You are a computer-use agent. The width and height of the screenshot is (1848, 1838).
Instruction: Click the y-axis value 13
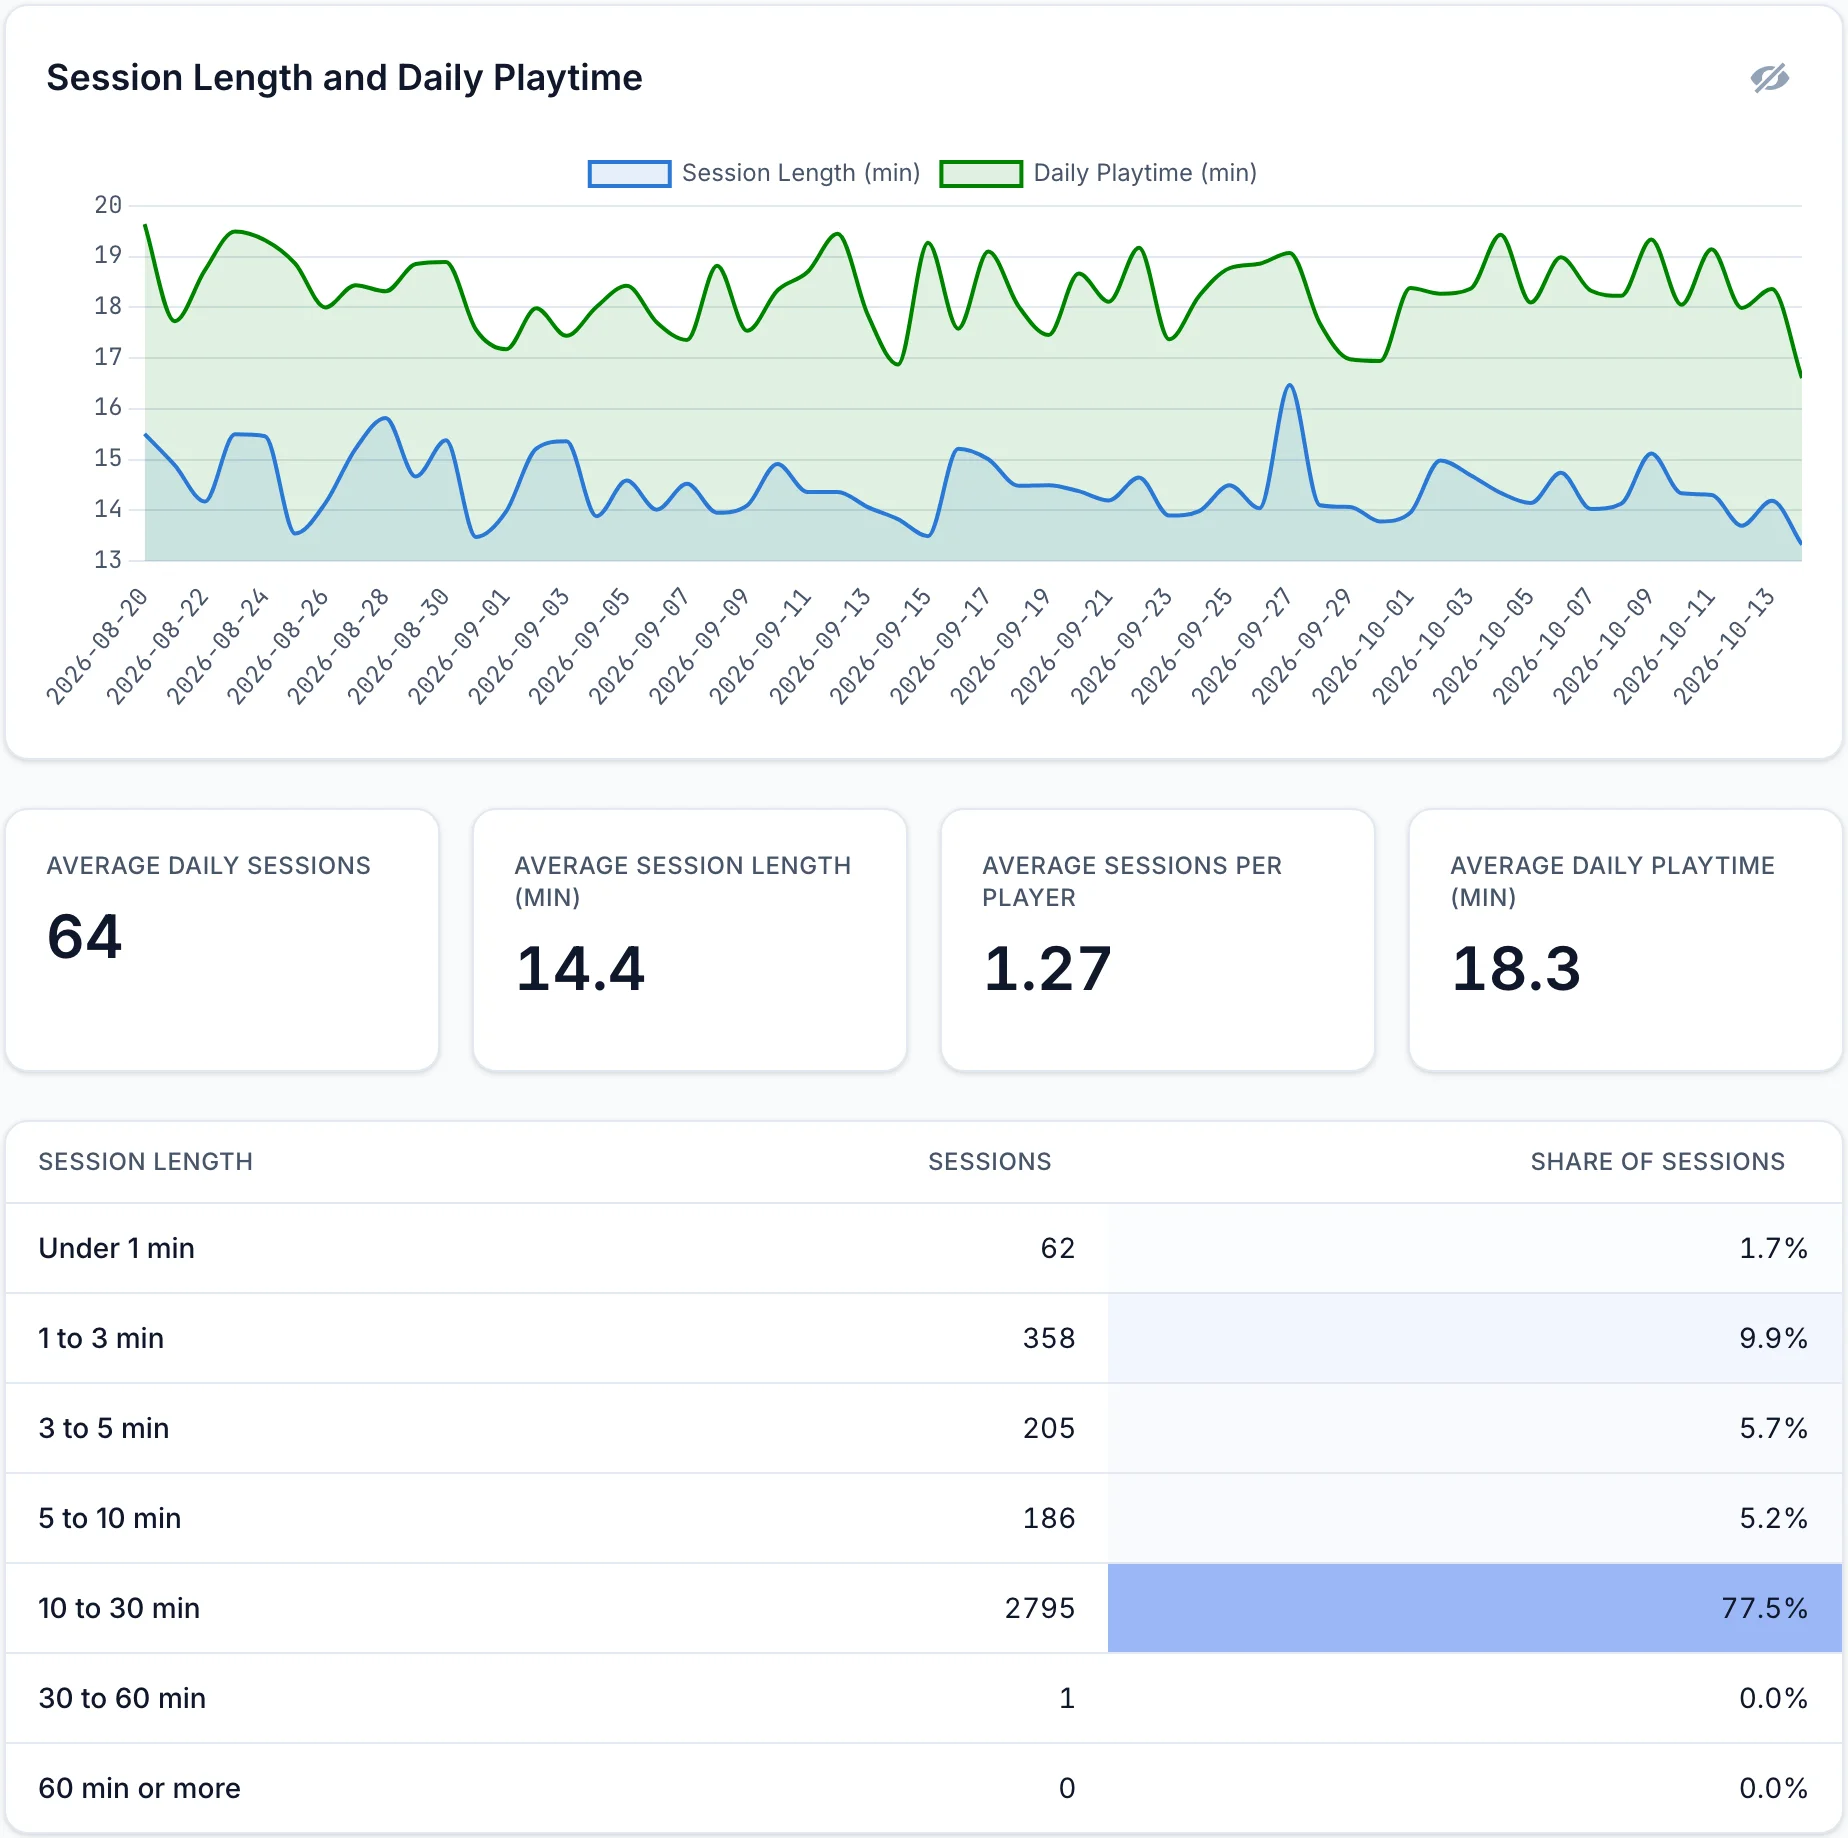coord(108,560)
